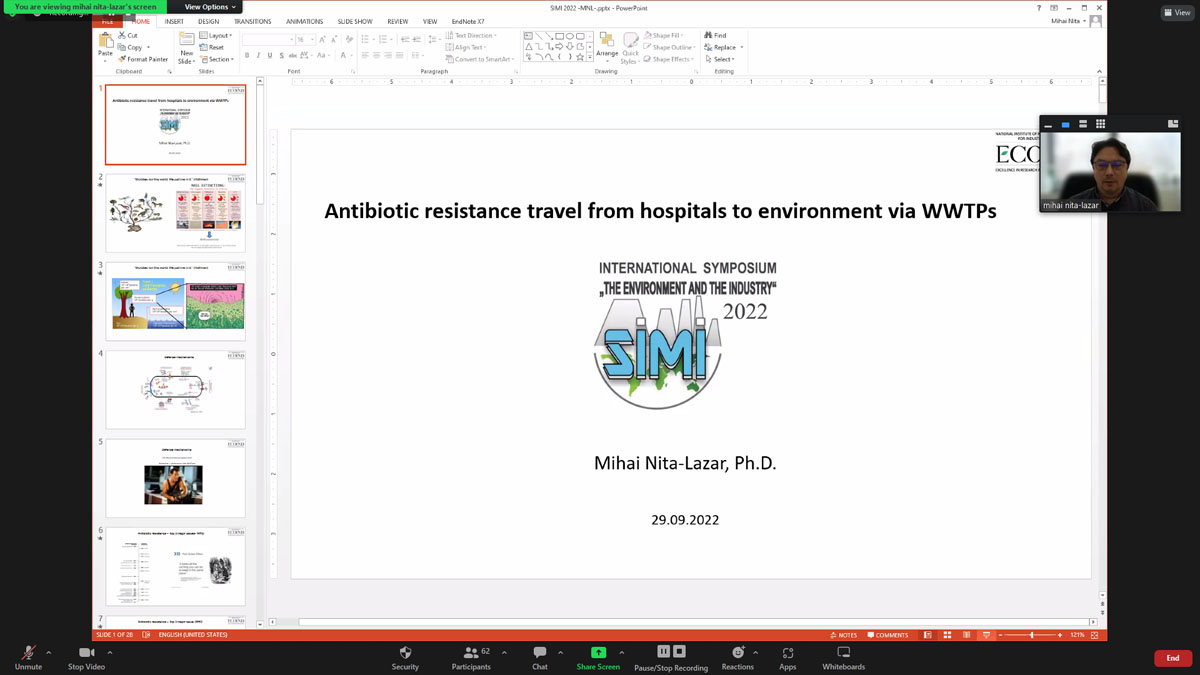Open the EndNote X7 tab
Screen dimensions: 1200x675
[x=468, y=21]
